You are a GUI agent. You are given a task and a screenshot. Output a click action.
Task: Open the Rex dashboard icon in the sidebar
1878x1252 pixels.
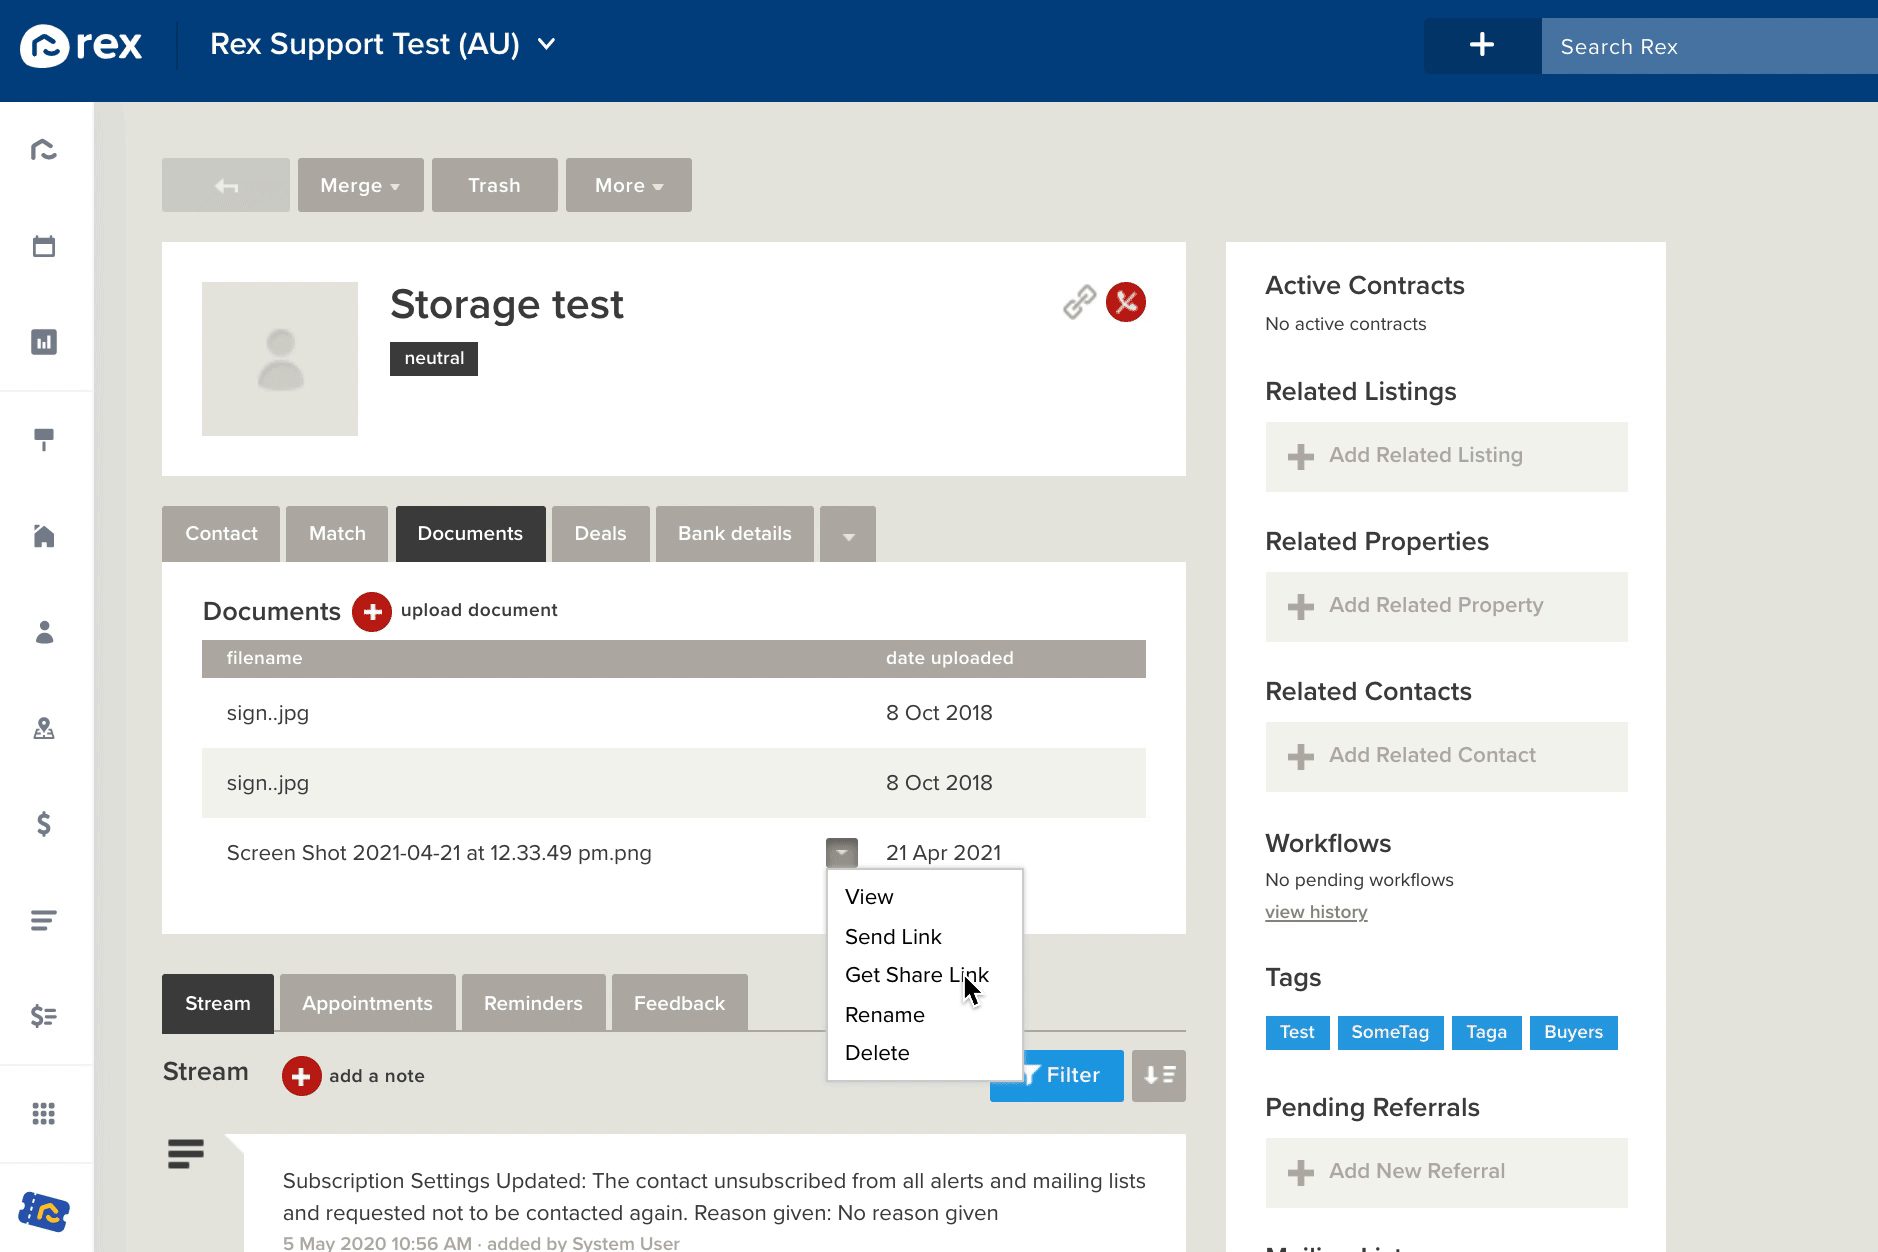tap(44, 150)
